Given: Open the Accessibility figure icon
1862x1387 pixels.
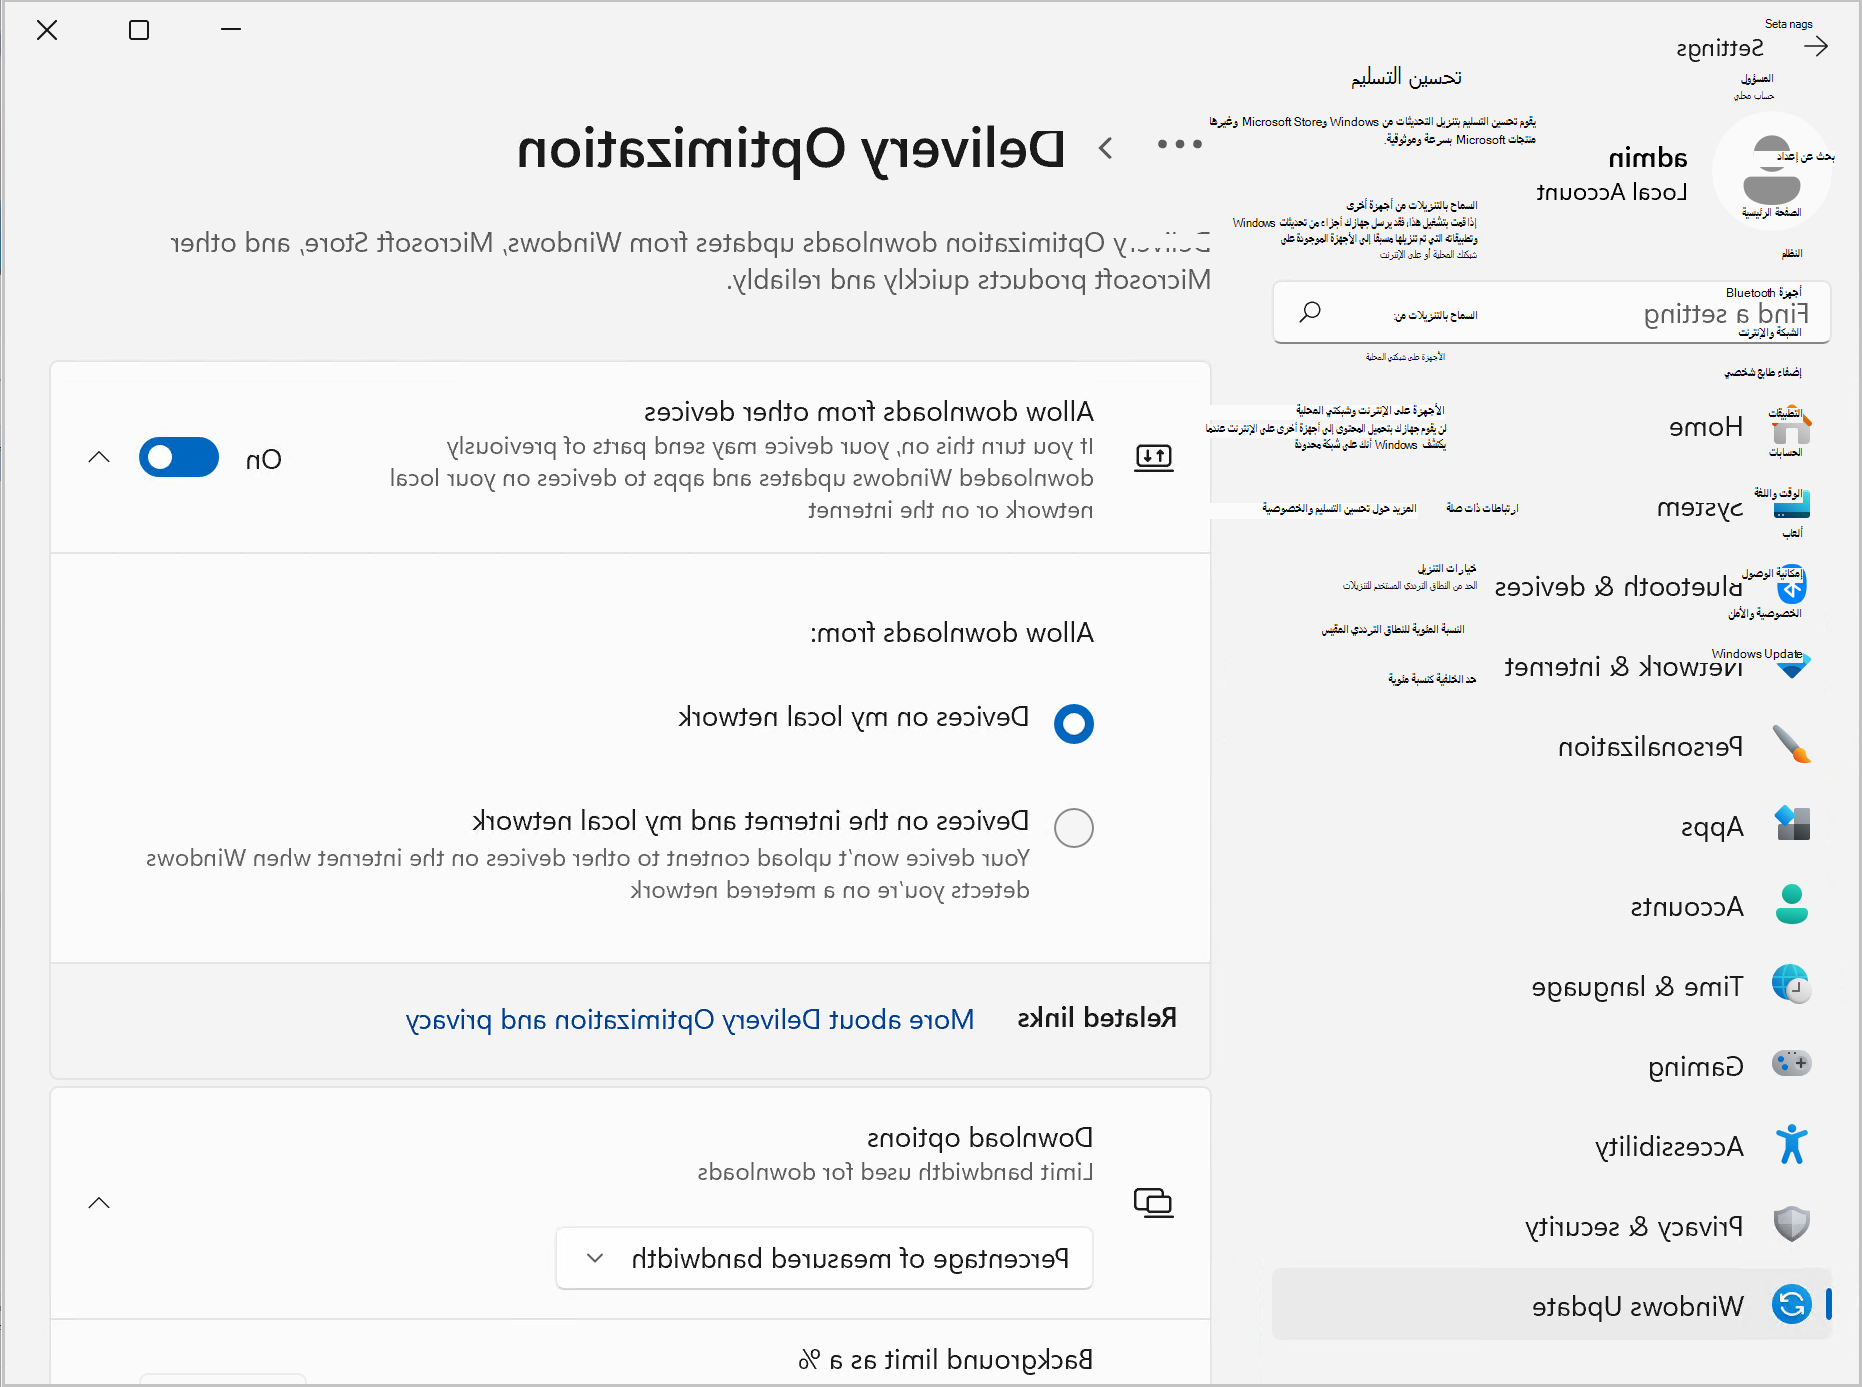Looking at the screenshot, I should coord(1791,1144).
